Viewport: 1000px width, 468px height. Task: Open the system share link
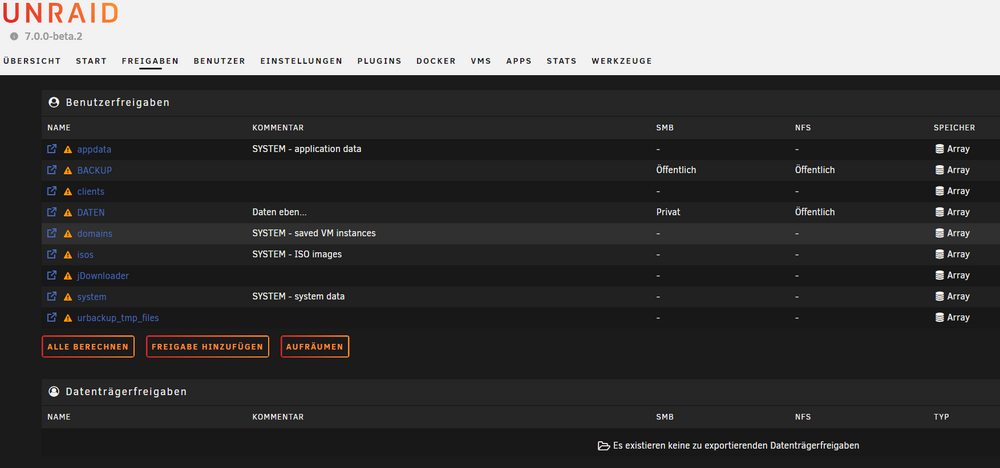tap(92, 296)
